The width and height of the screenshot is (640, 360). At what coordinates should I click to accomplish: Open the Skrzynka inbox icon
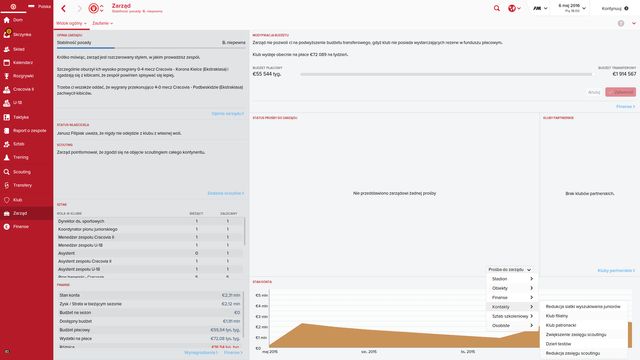click(x=7, y=34)
